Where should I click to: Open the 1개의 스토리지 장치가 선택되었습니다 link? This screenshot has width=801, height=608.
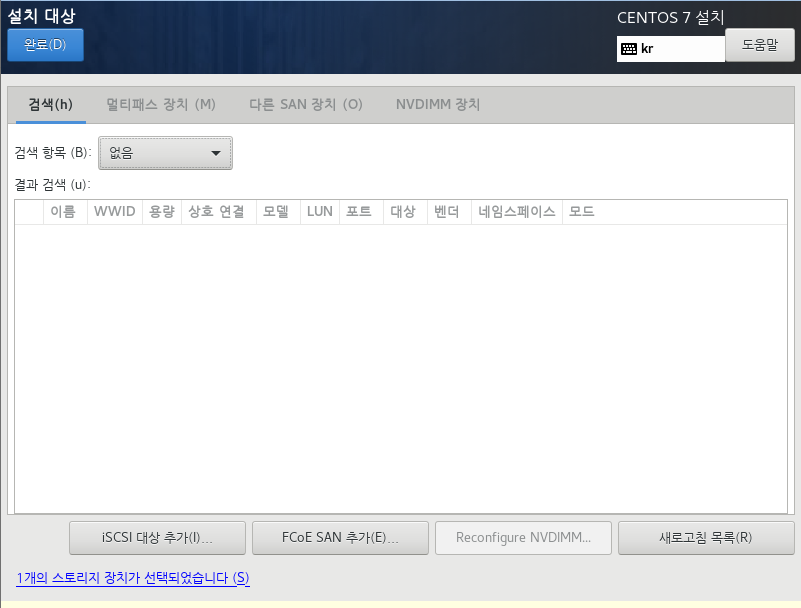click(133, 578)
